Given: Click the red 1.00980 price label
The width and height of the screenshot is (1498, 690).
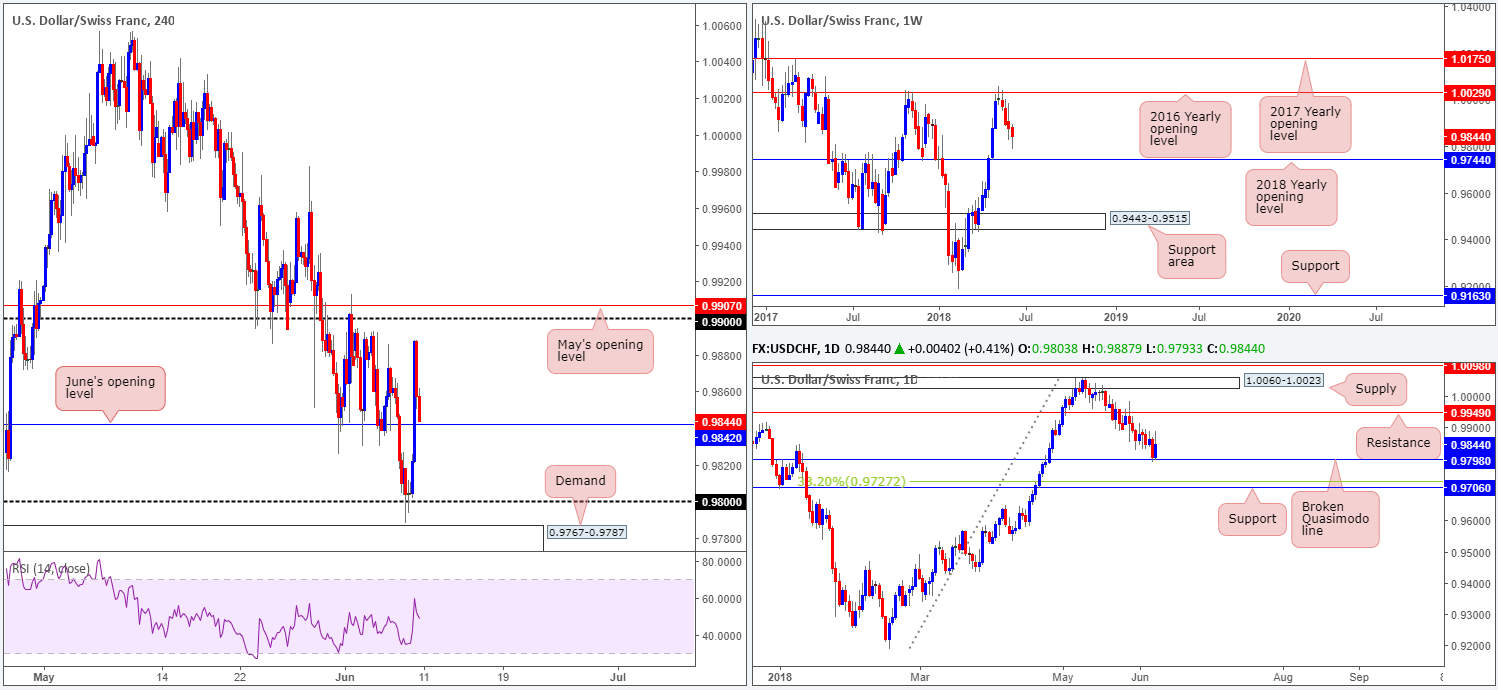Looking at the screenshot, I should (1472, 367).
